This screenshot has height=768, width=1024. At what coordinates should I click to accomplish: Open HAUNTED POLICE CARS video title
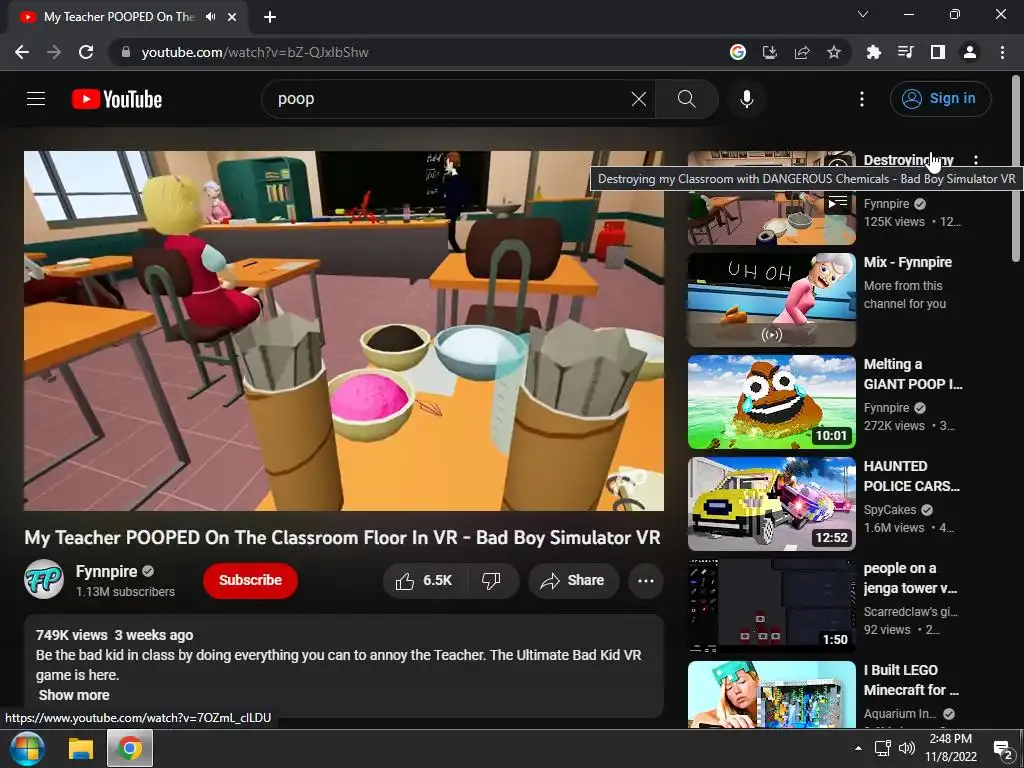pos(912,476)
